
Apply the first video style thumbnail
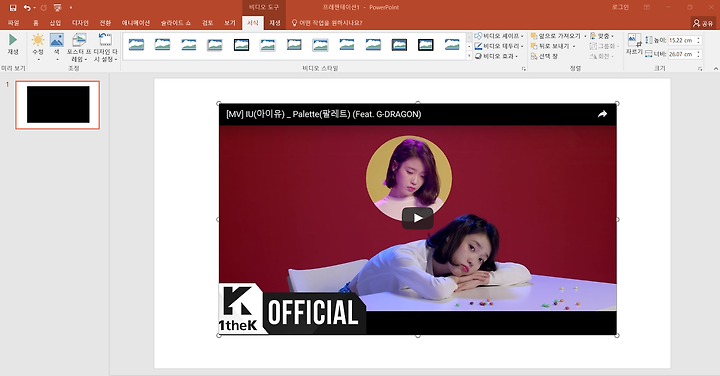(136, 45)
